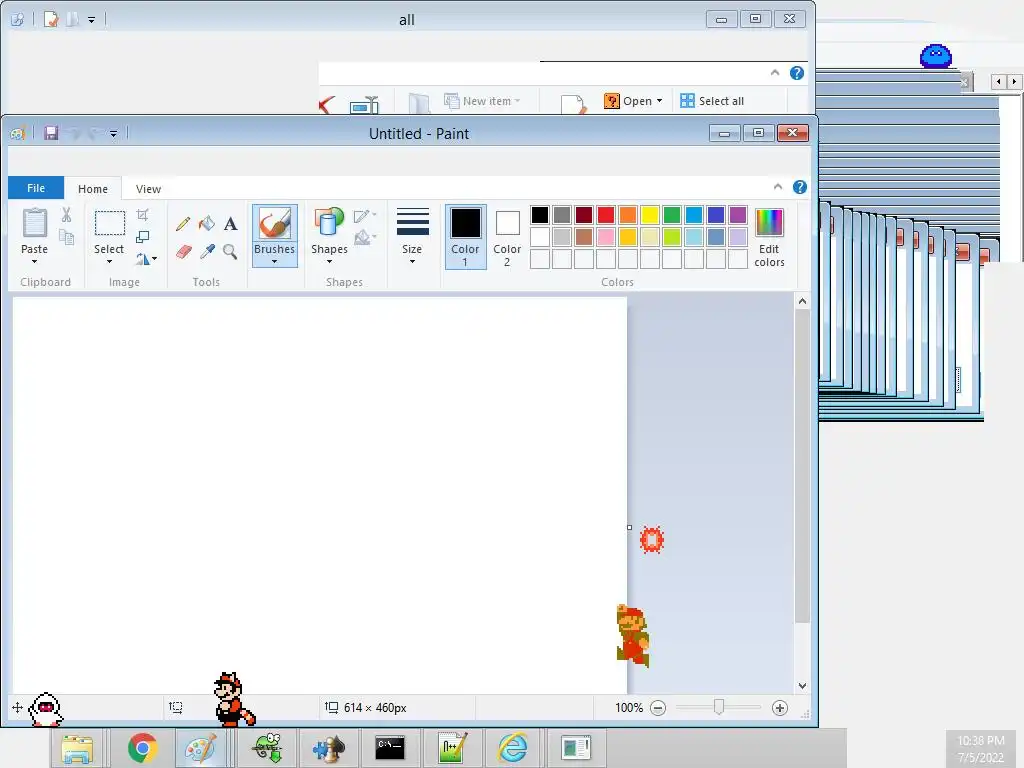
Task: Pick the dark red color swatch
Action: (584, 215)
